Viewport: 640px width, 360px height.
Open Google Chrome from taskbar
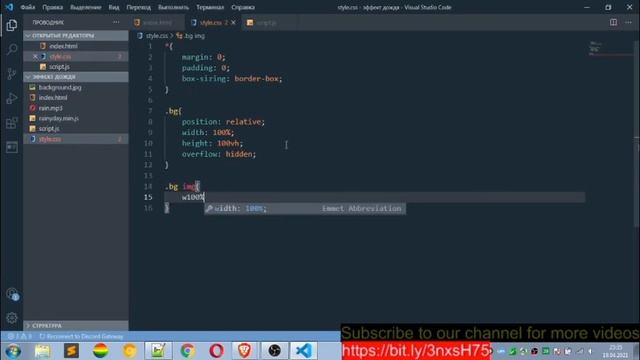[x=187, y=351]
